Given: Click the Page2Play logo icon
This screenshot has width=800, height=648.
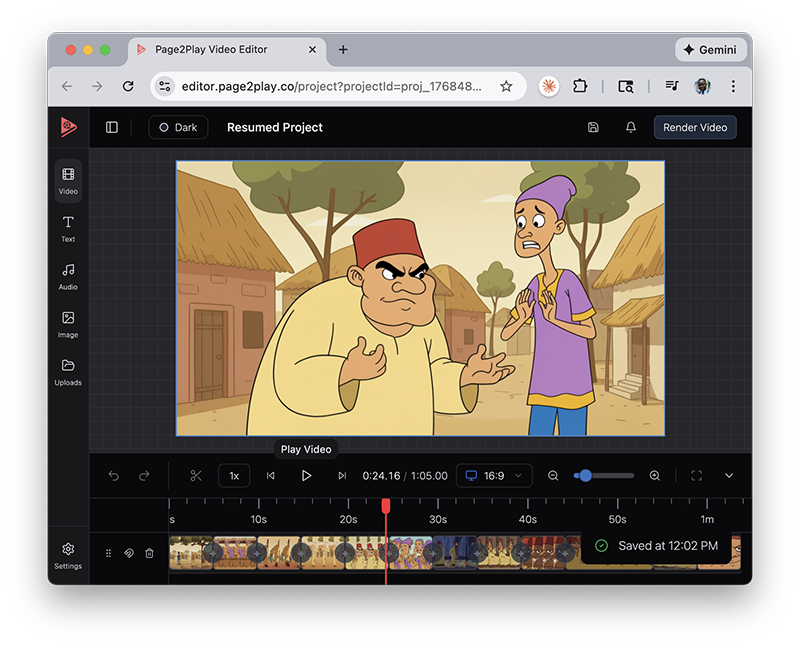Looking at the screenshot, I should click(68, 127).
